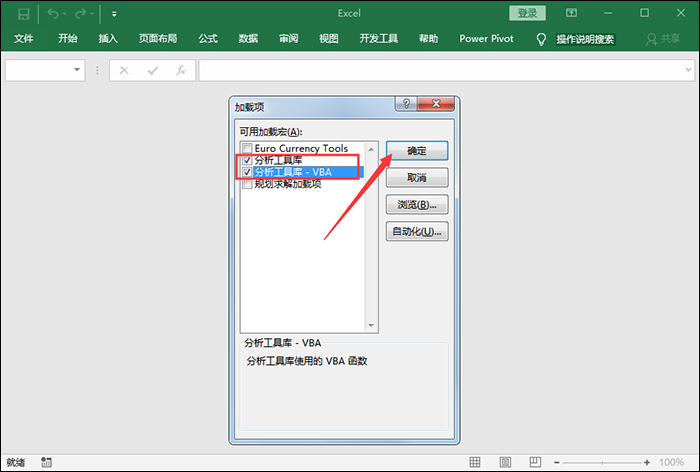Image resolution: width=700 pixels, height=472 pixels.
Task: Switch to the 开发工具 tab
Action: click(x=379, y=39)
